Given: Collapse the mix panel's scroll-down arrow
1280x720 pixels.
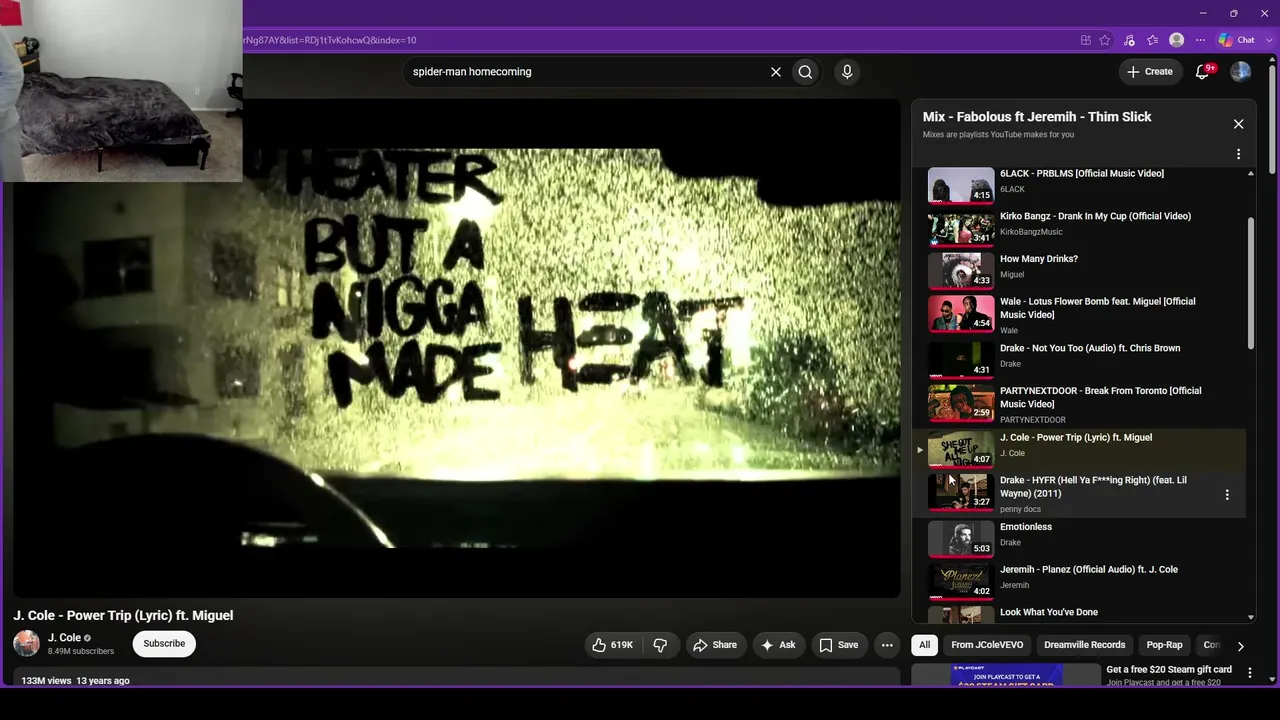Looking at the screenshot, I should click(1250, 617).
